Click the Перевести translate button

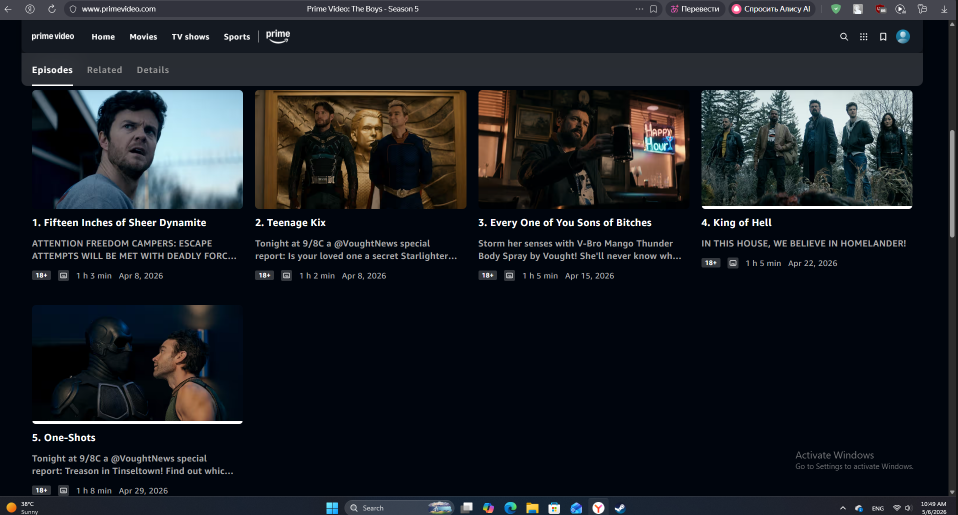(x=695, y=9)
